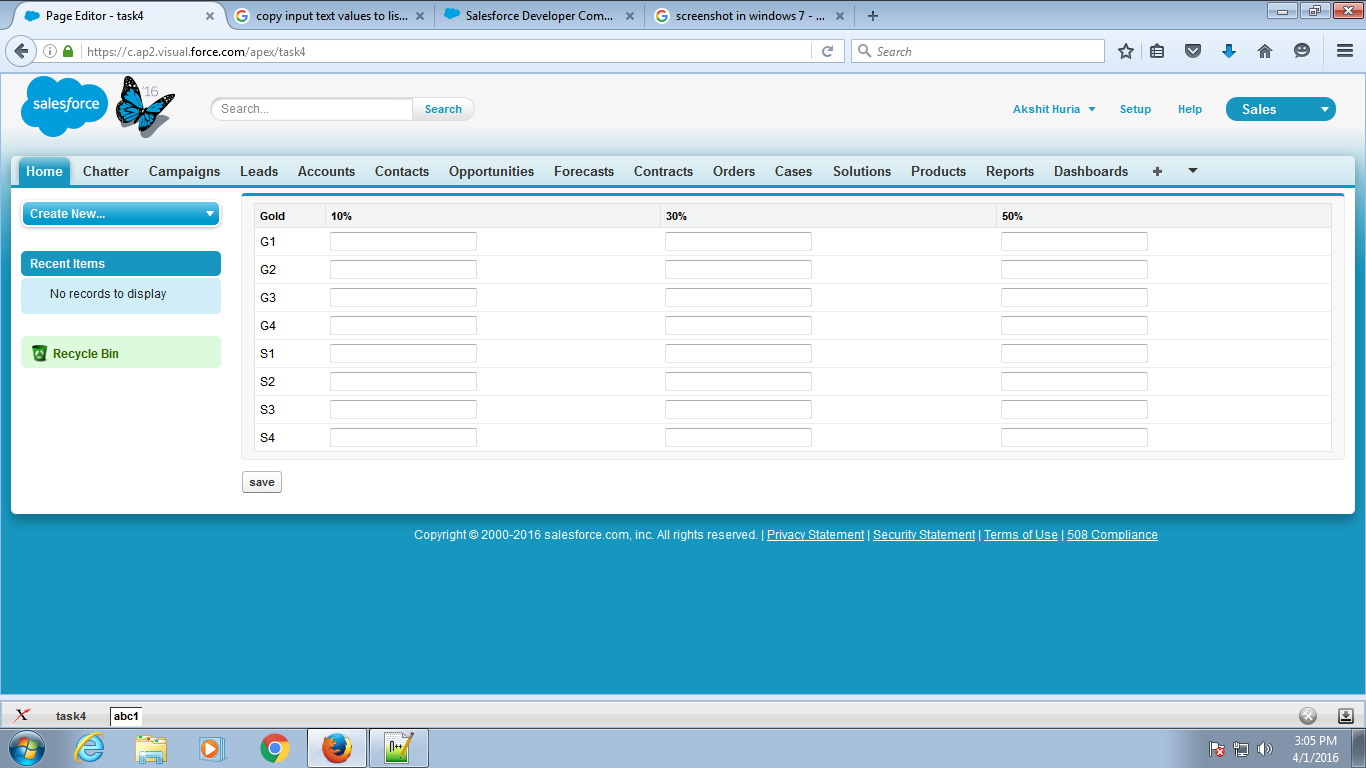Screen dimensions: 1366x768
Task: Open the taskbar clock showing 3:05 PM
Action: [x=1315, y=749]
